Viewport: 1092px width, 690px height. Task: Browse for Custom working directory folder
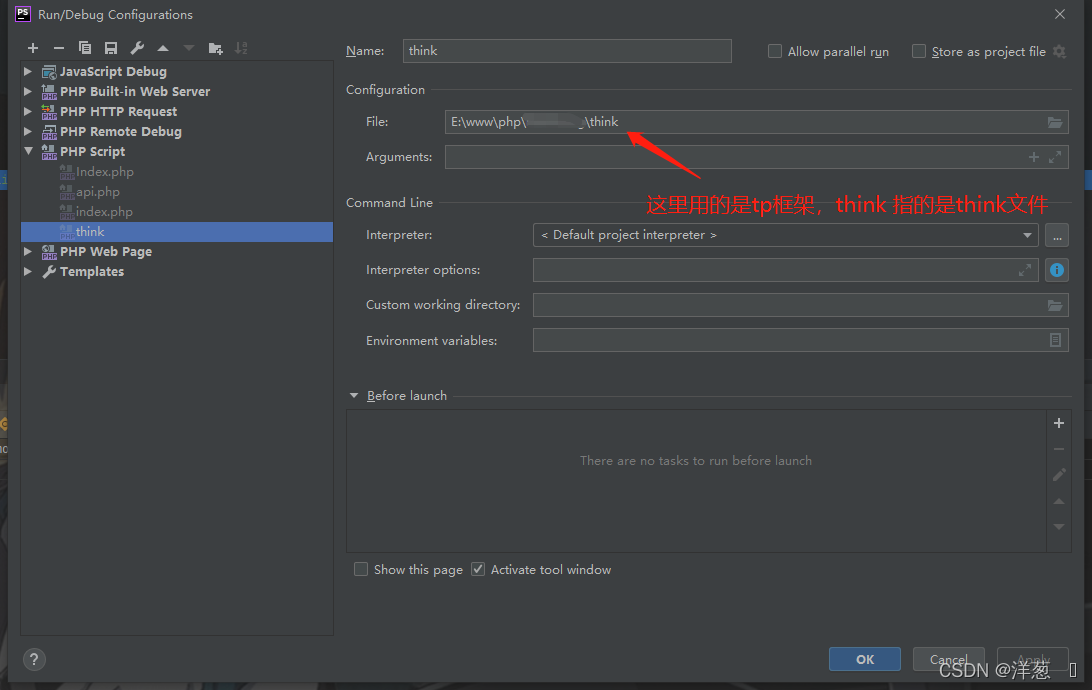pyautogui.click(x=1055, y=305)
